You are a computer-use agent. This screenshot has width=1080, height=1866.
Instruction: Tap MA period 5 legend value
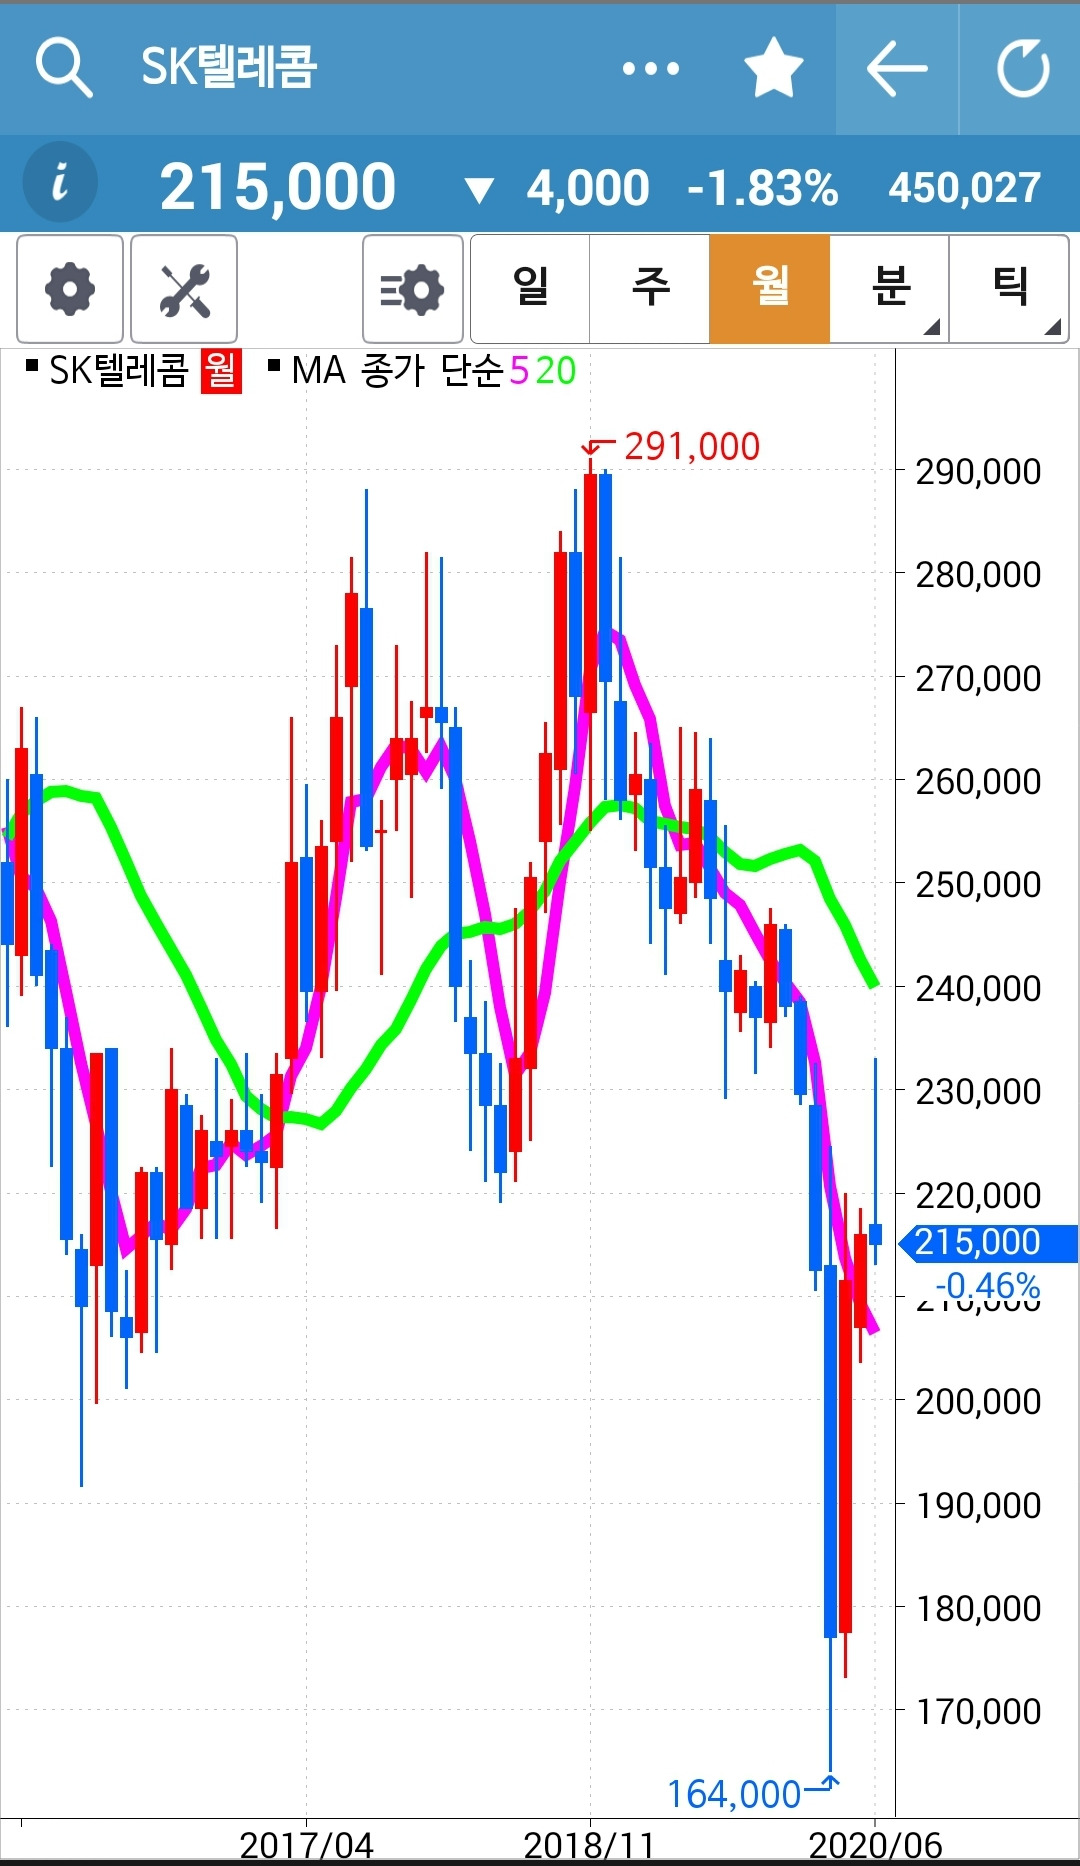pyautogui.click(x=518, y=371)
